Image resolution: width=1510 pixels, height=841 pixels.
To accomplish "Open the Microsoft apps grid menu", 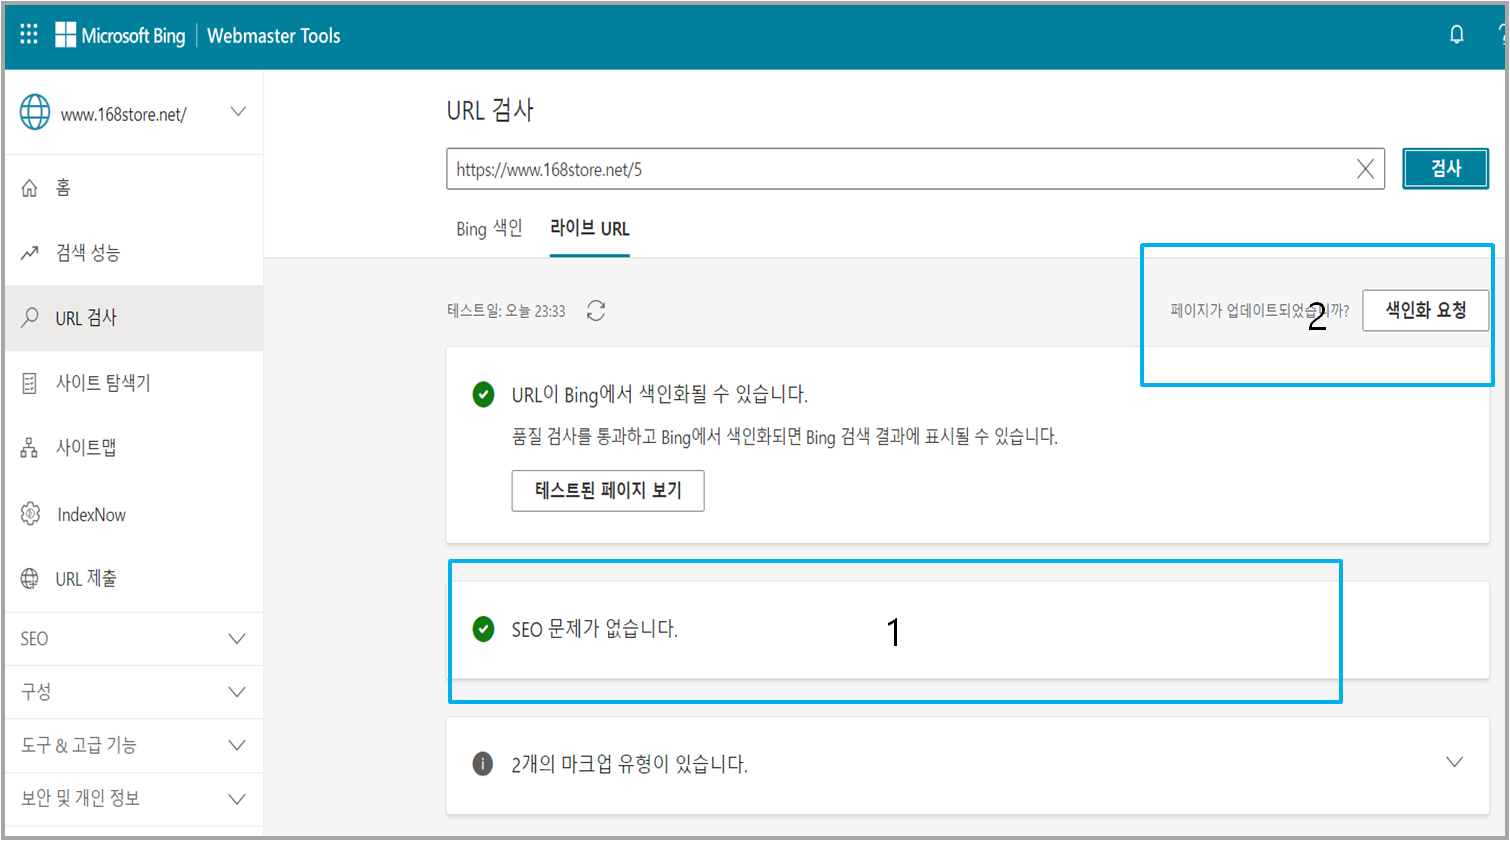I will tap(28, 33).
